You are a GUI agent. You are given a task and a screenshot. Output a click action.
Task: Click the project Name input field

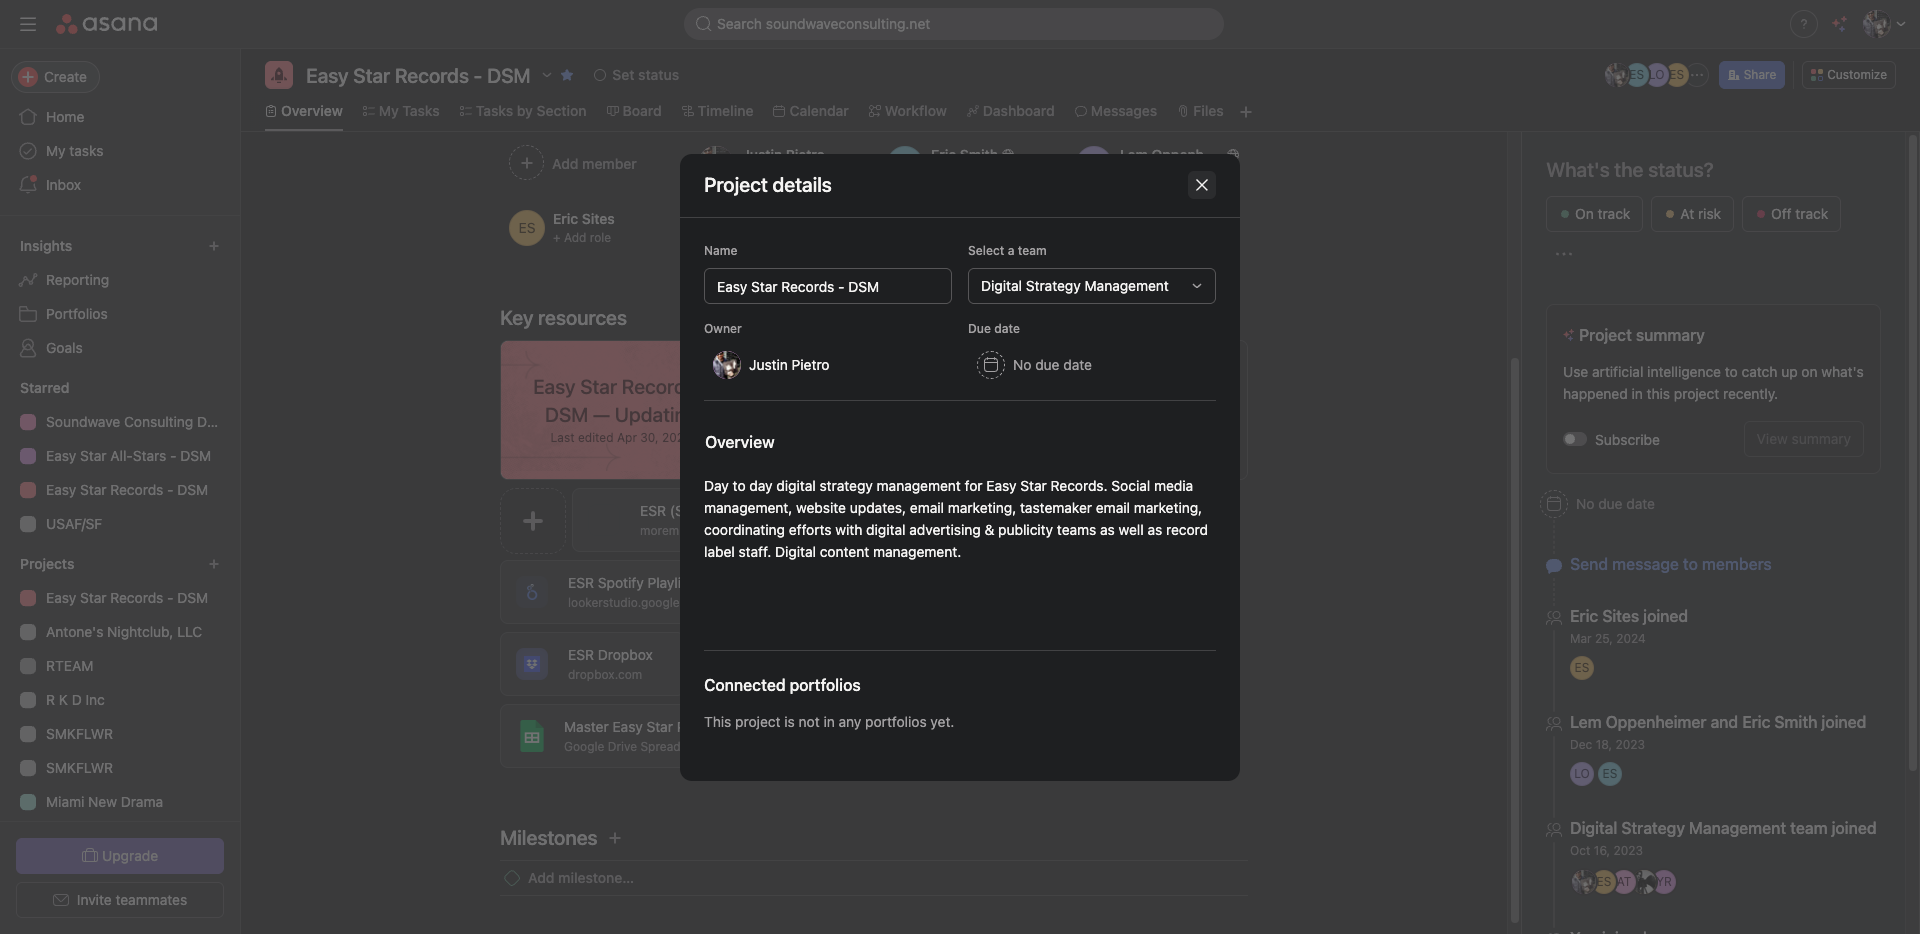[x=827, y=287]
